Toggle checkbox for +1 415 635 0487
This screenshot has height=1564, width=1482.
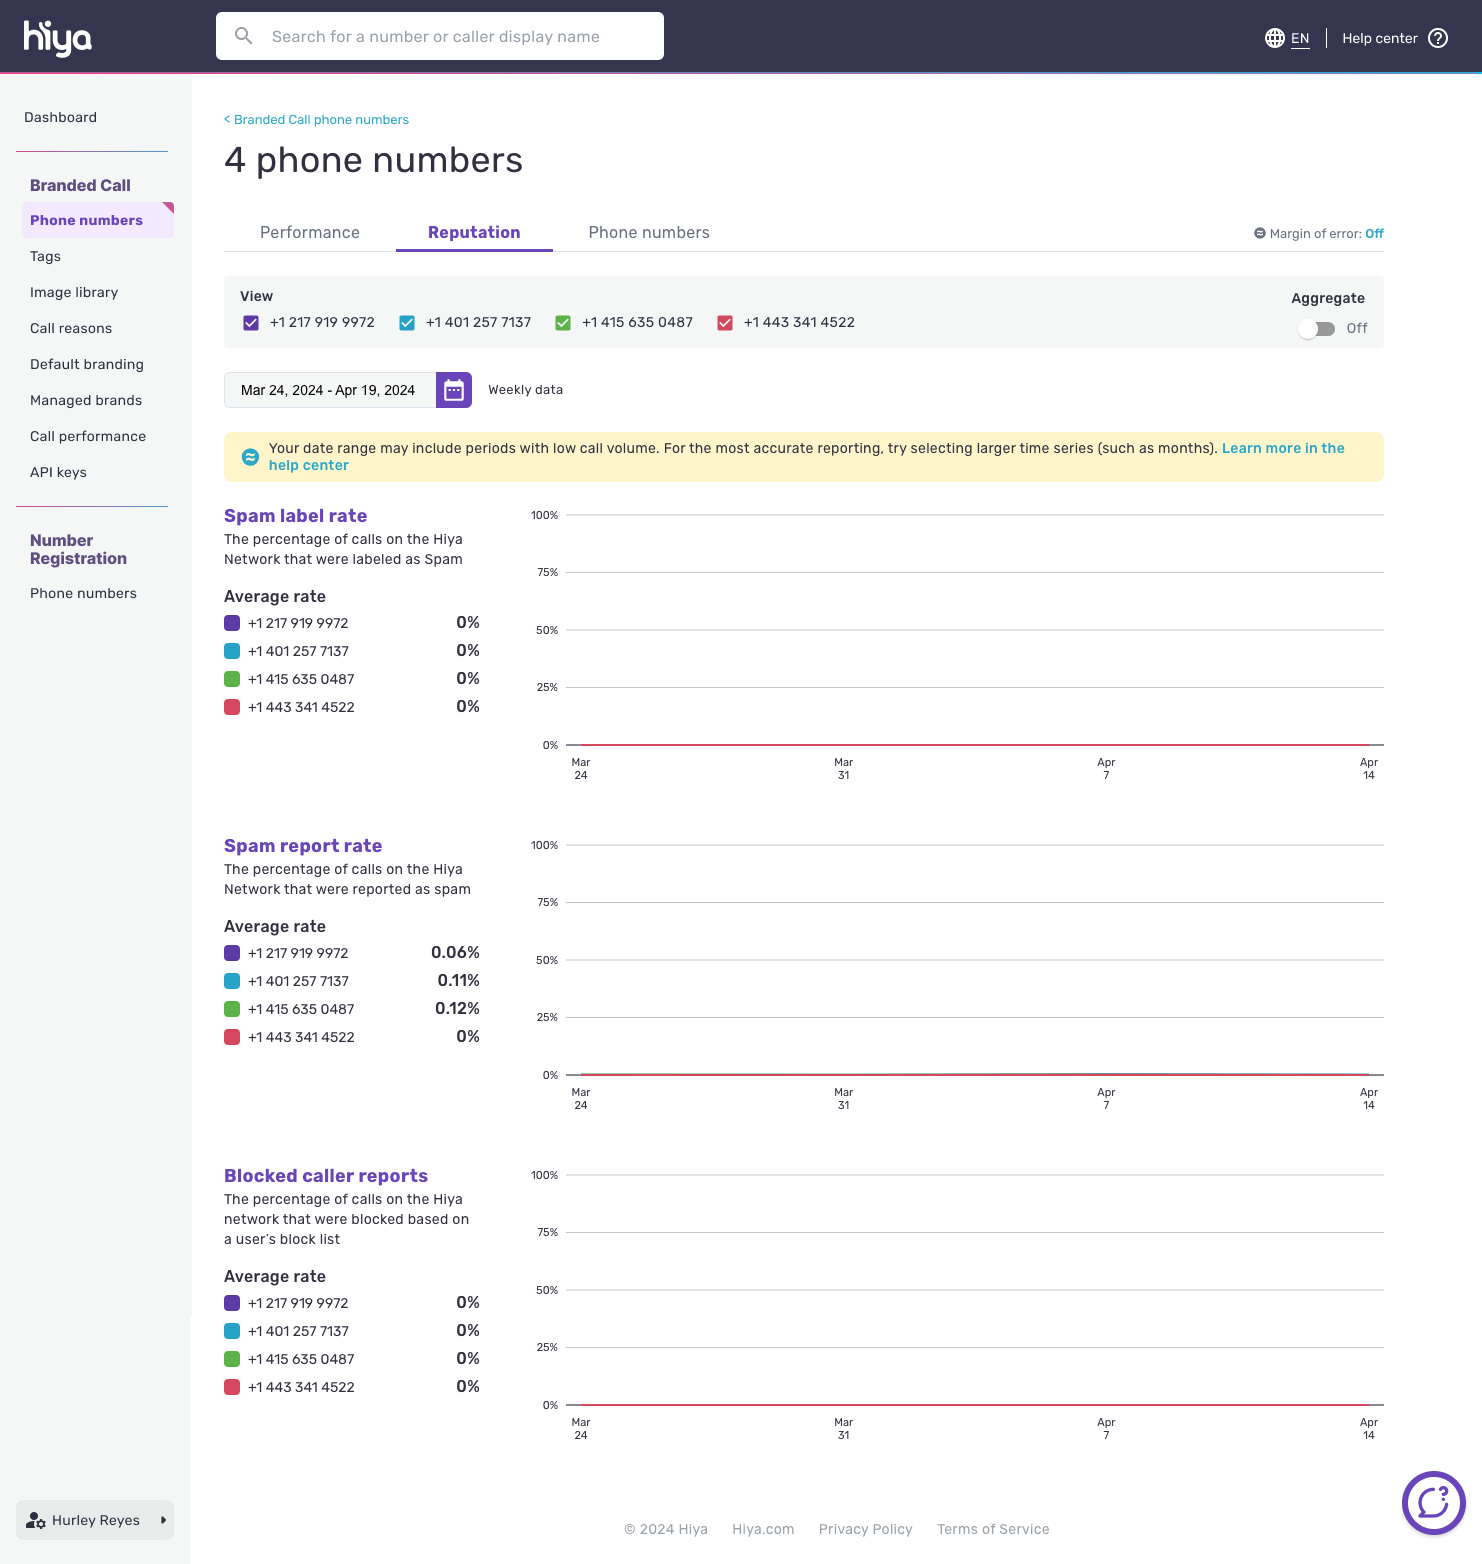[x=563, y=323]
